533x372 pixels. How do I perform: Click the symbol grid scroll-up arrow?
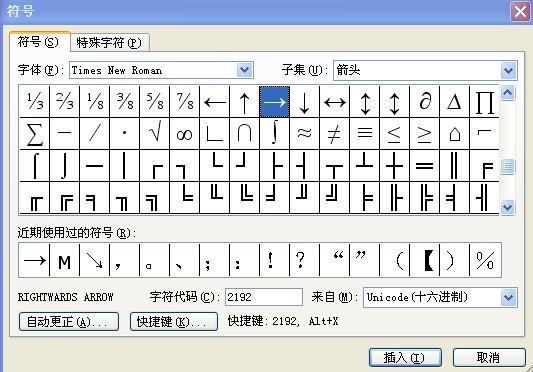(508, 93)
